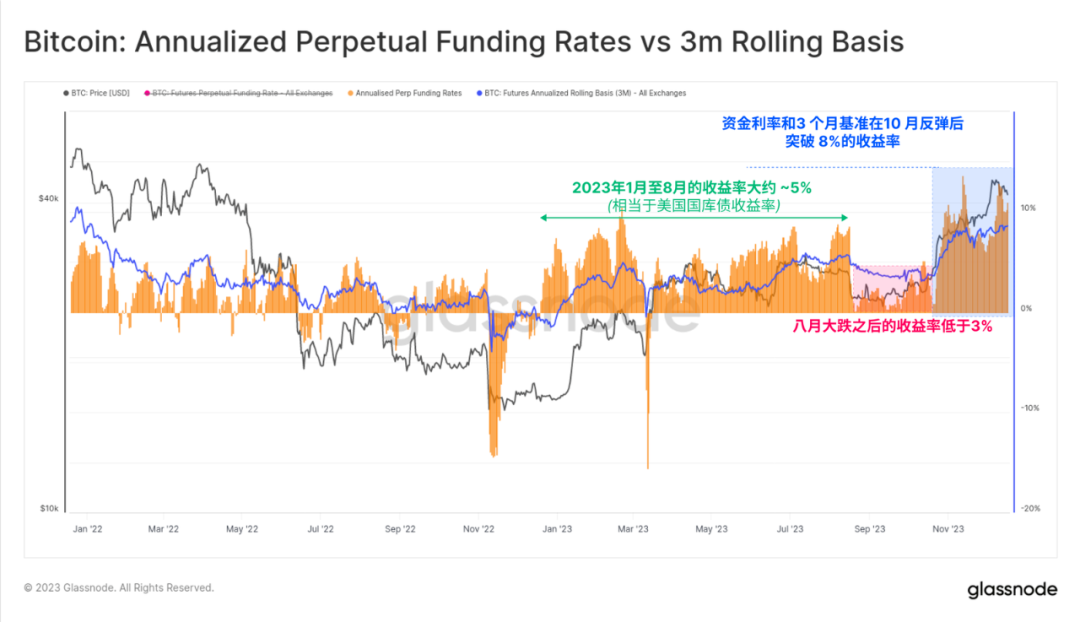Click the green double-headed range arrow
1080x622 pixels.
(x=694, y=217)
